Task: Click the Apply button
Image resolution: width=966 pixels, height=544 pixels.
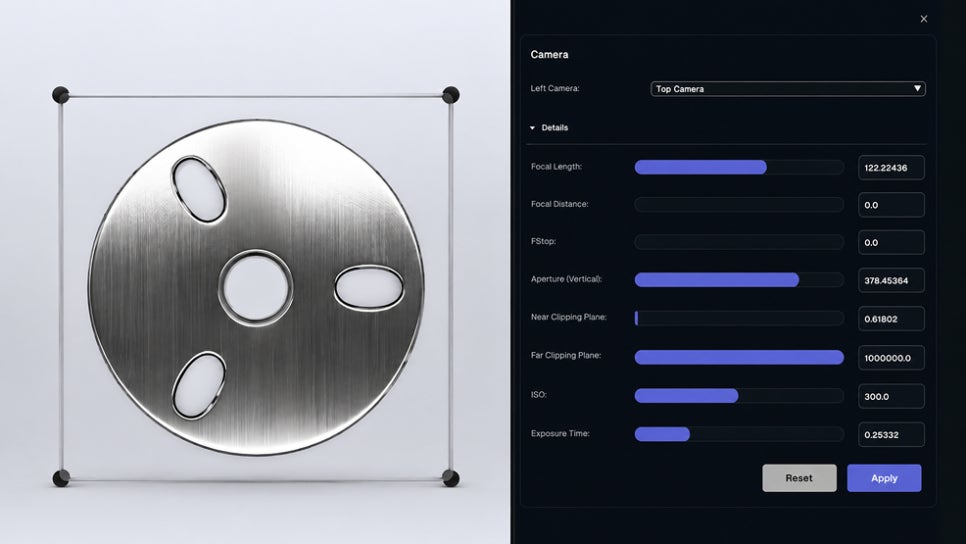Action: (x=884, y=478)
